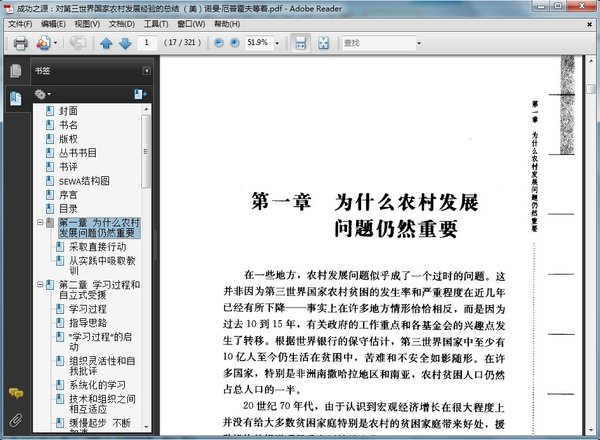Select the 采取直接行动 bookmark

98,247
